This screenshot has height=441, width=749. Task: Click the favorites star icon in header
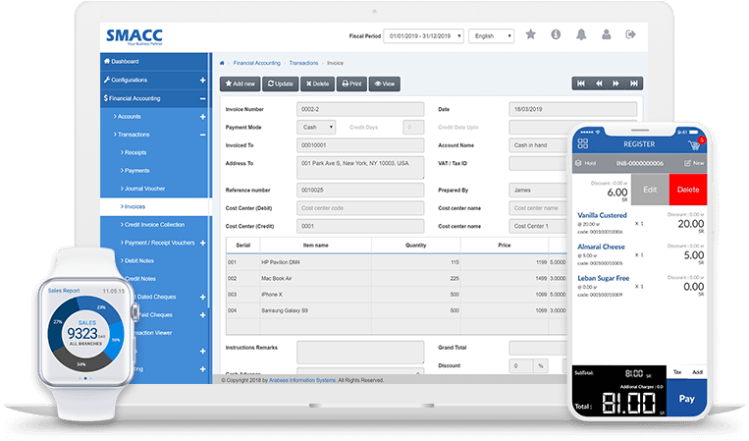pos(531,35)
